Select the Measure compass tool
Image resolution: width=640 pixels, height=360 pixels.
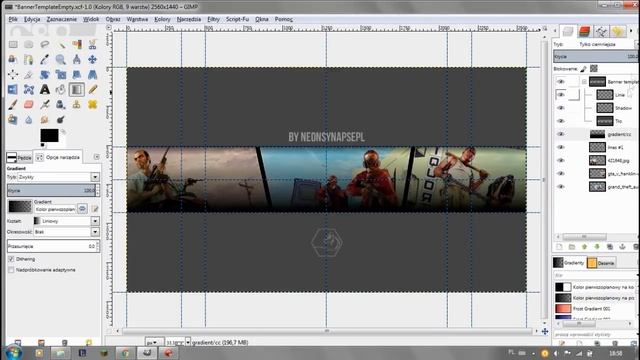(77, 59)
